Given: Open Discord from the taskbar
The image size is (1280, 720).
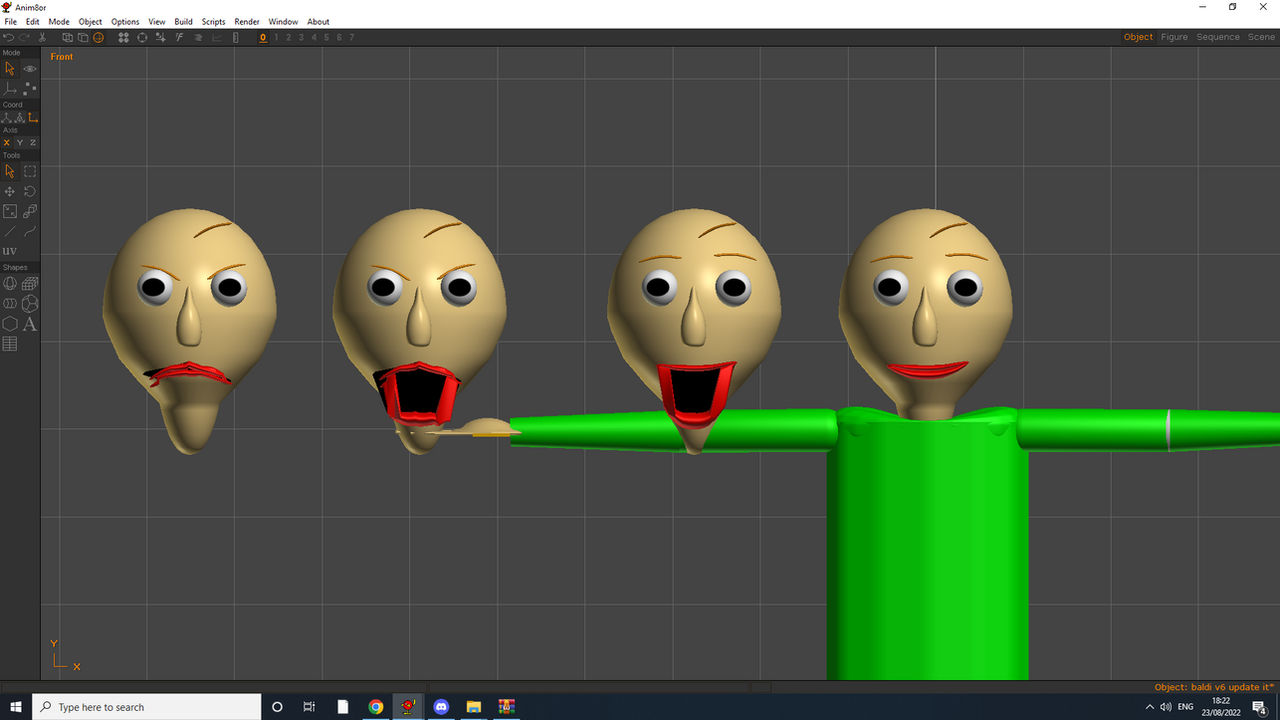Looking at the screenshot, I should [x=441, y=707].
